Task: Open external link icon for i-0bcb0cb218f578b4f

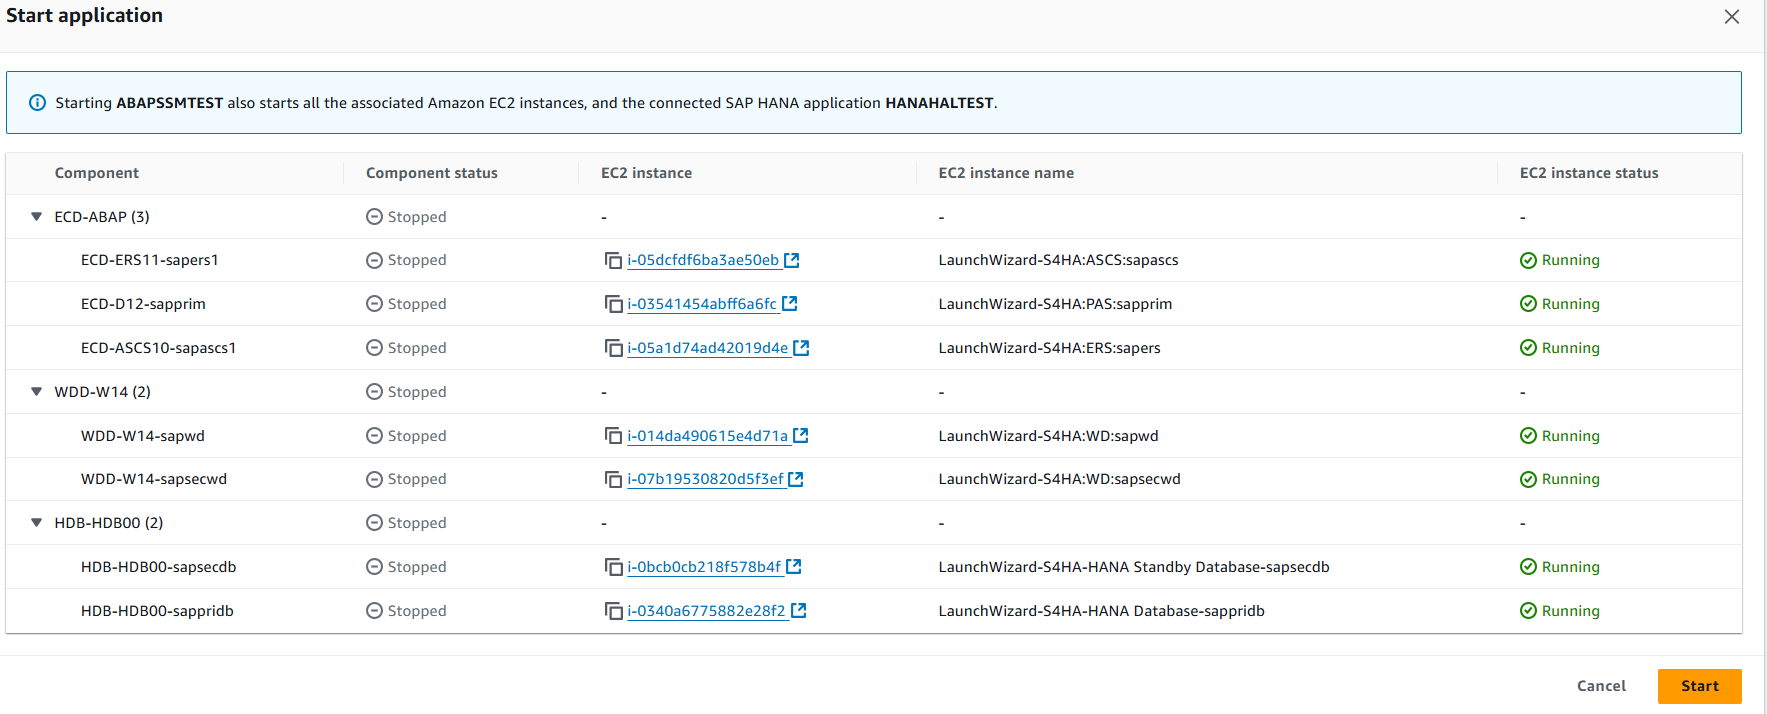Action: [x=794, y=566]
